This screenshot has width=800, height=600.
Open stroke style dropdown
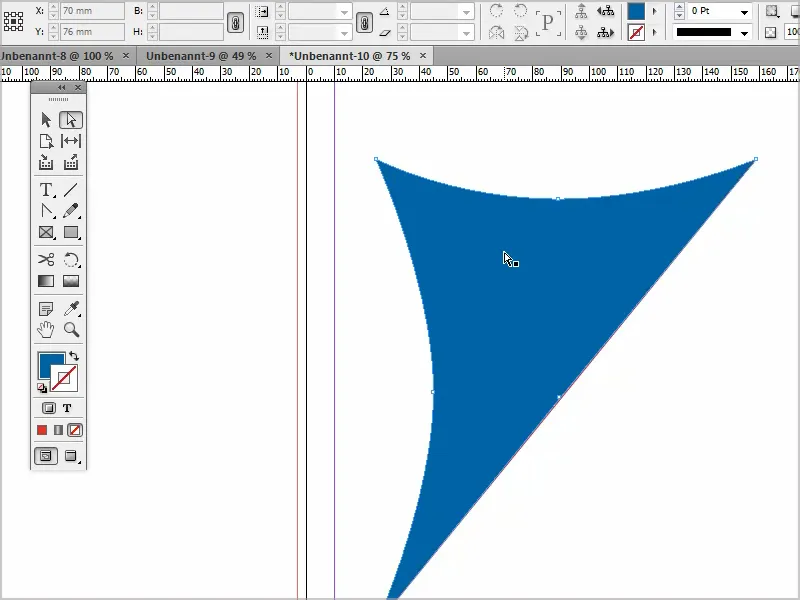pos(744,34)
